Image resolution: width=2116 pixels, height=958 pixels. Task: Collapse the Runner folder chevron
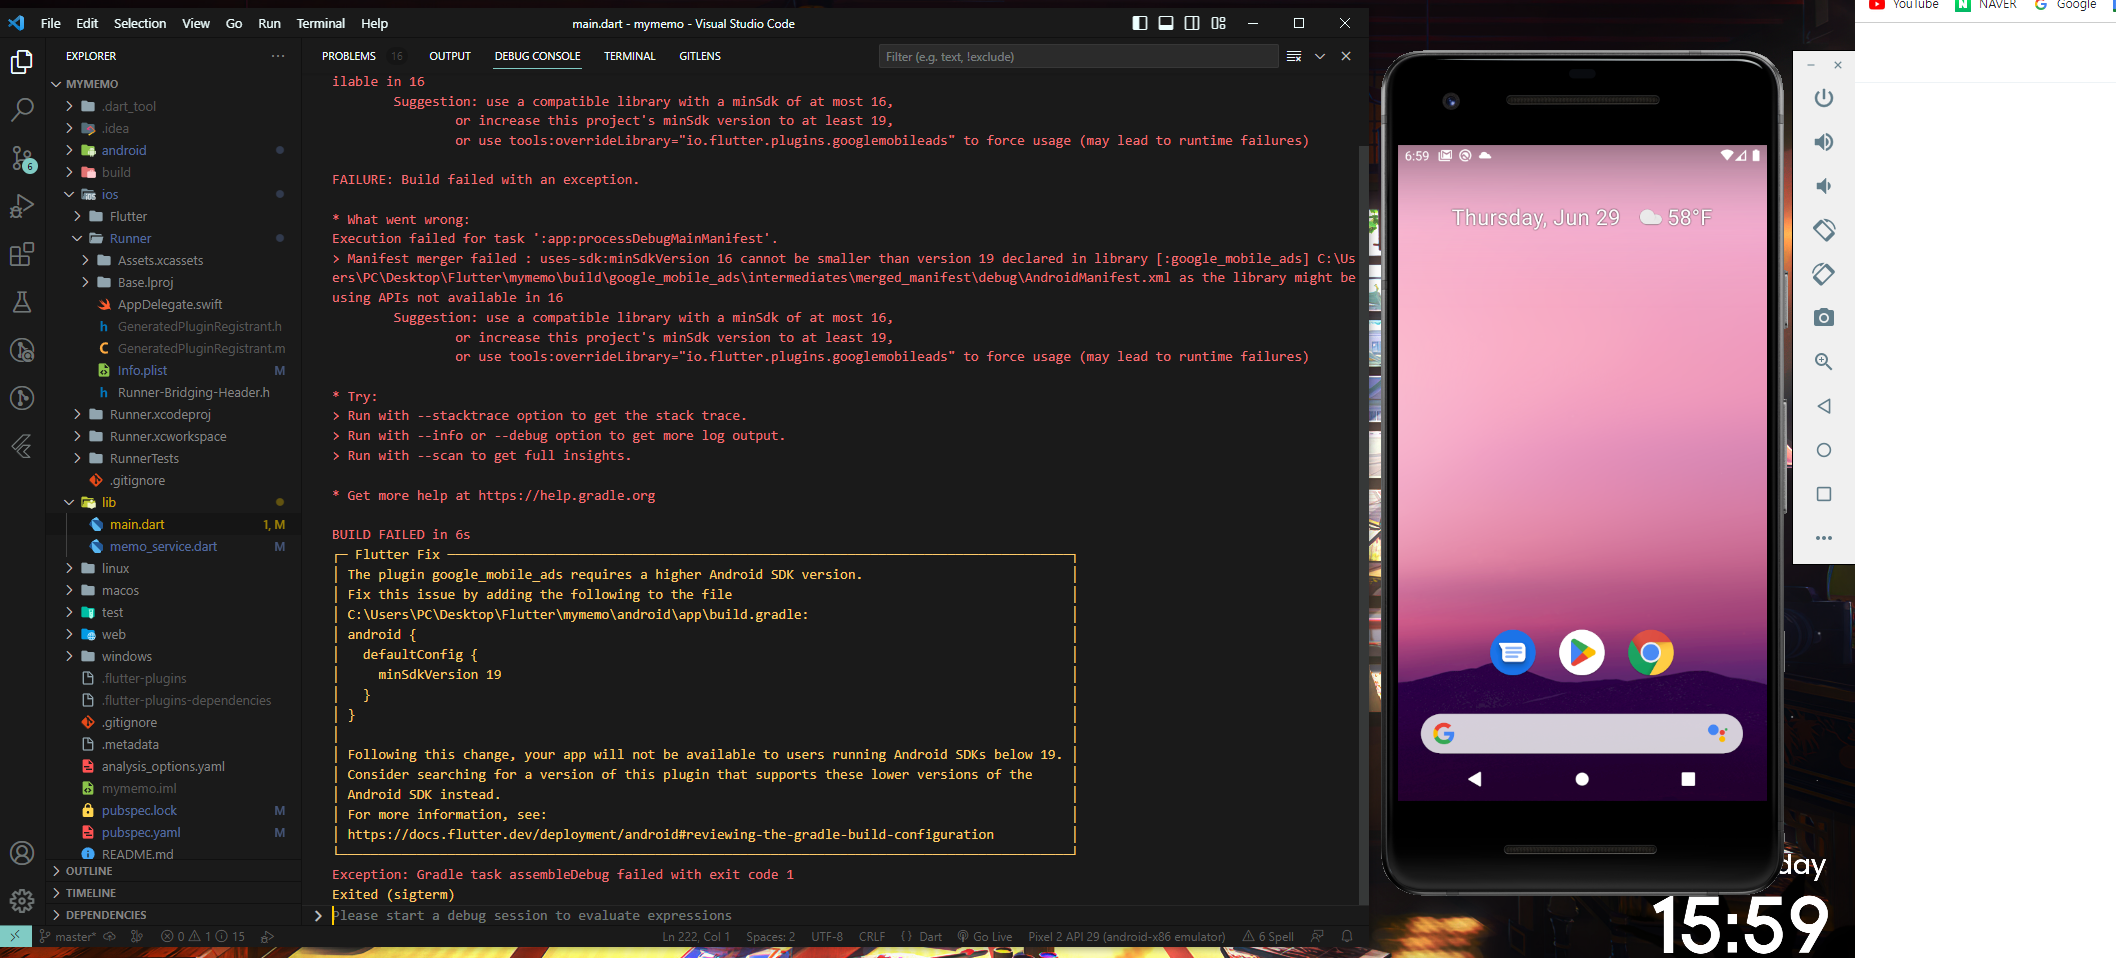click(x=78, y=238)
